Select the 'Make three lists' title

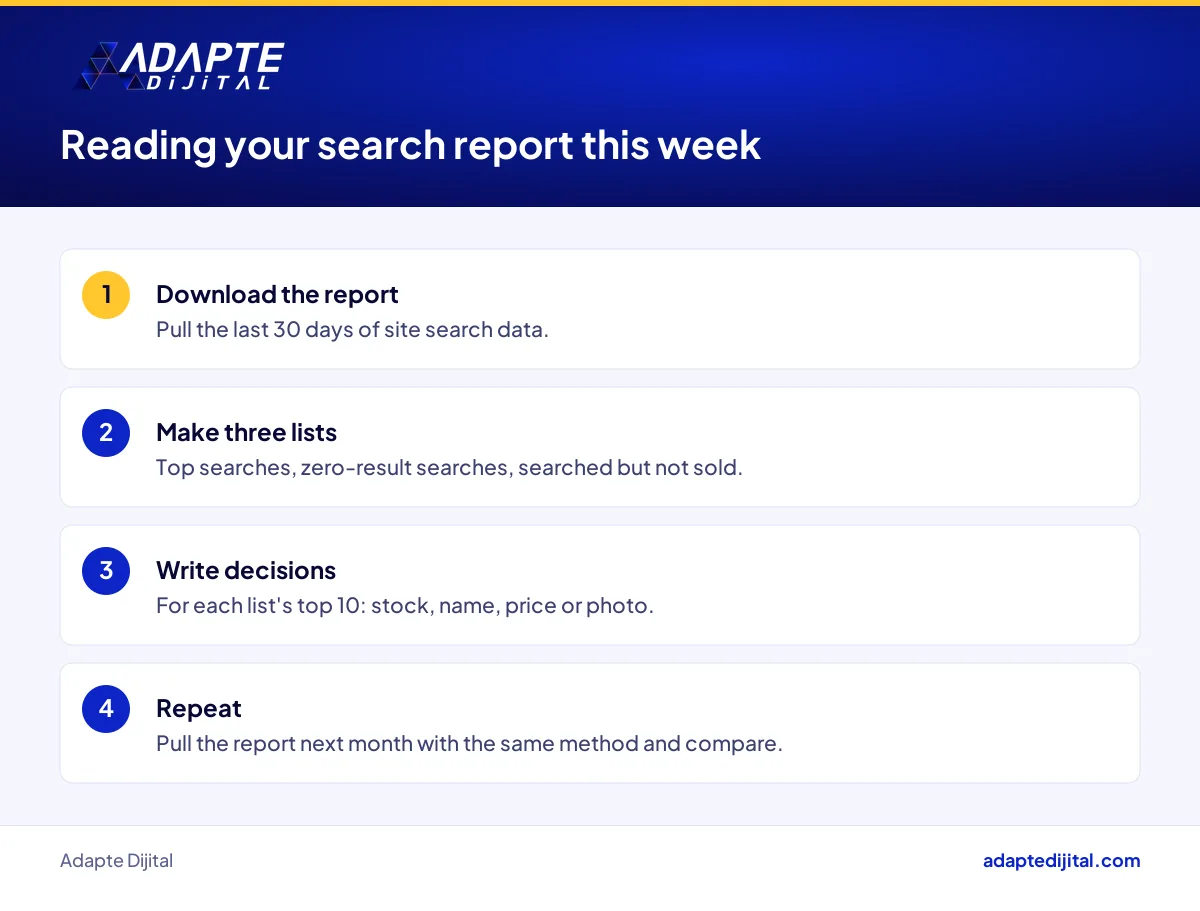pos(246,432)
